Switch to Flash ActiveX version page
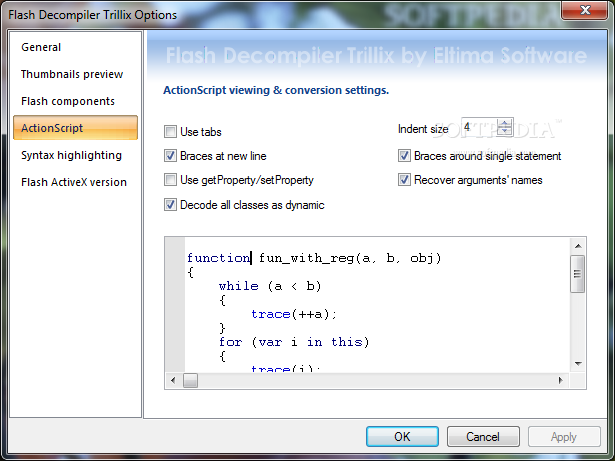This screenshot has width=615, height=461. pyautogui.click(x=74, y=182)
